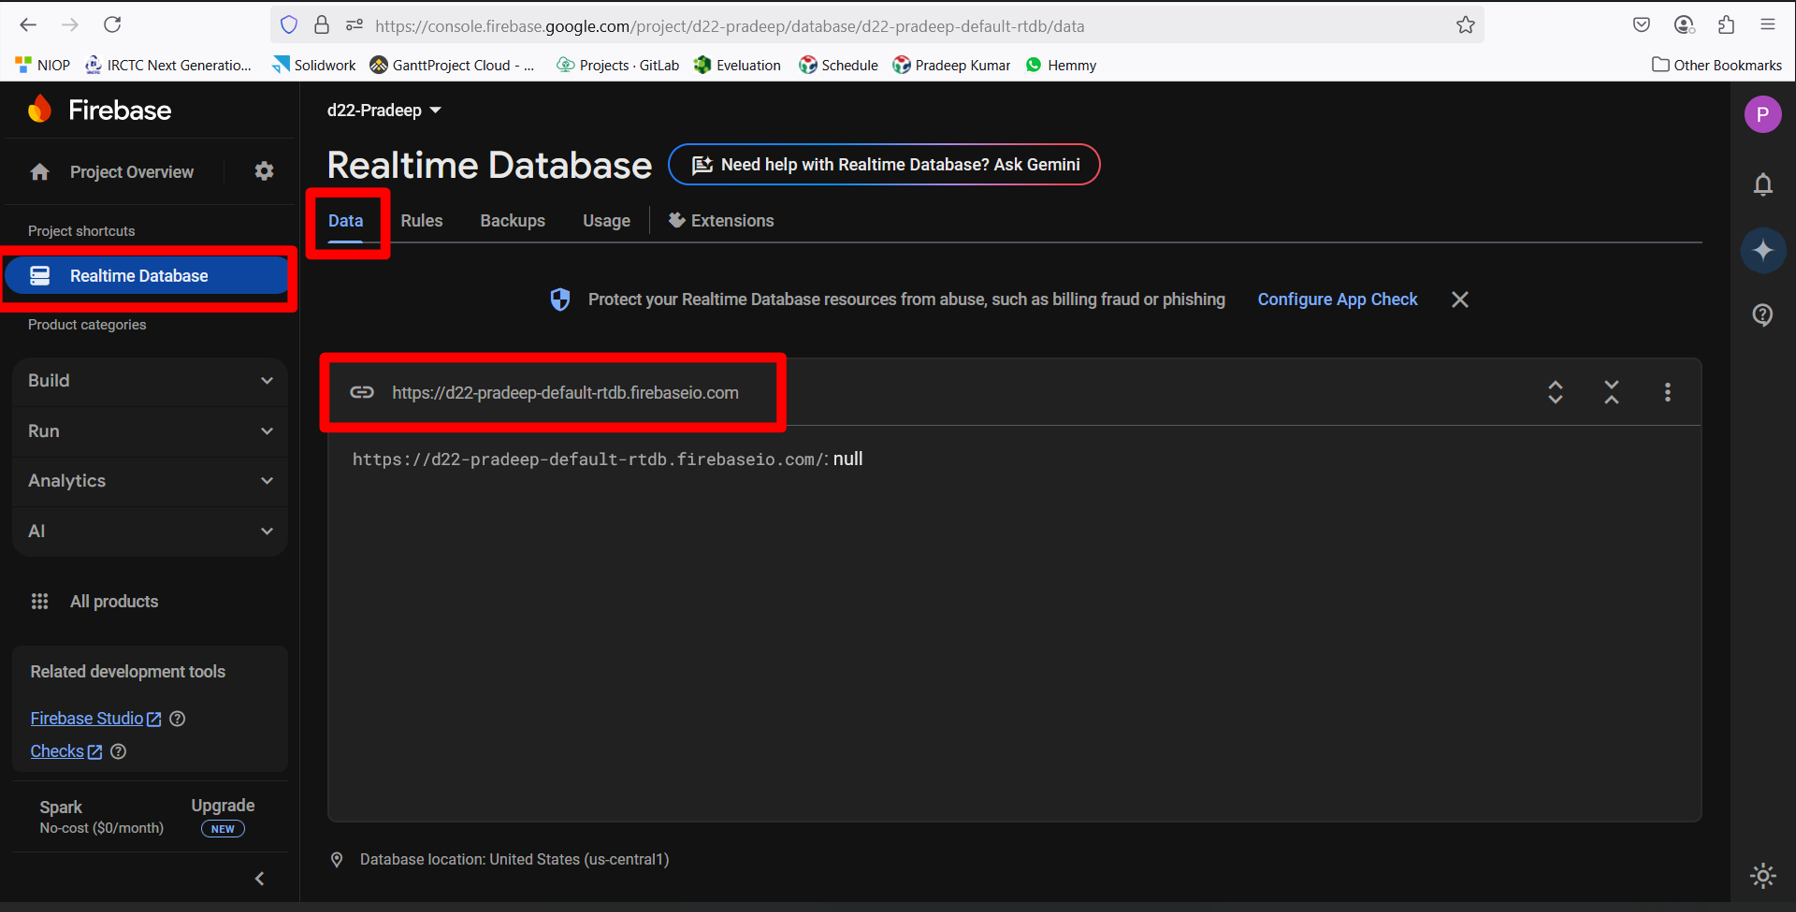This screenshot has height=912, width=1796.
Task: Show help for Checks
Action: point(118,751)
